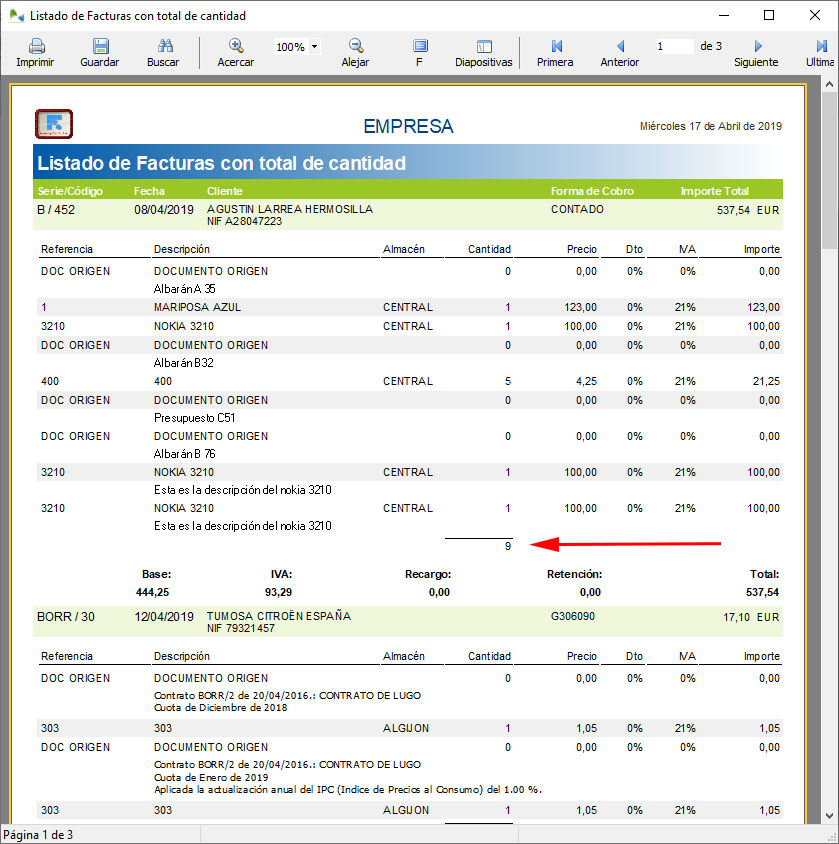Image resolution: width=839 pixels, height=844 pixels.
Task: Click the scrollbar up arrow
Action: pyautogui.click(x=829, y=86)
